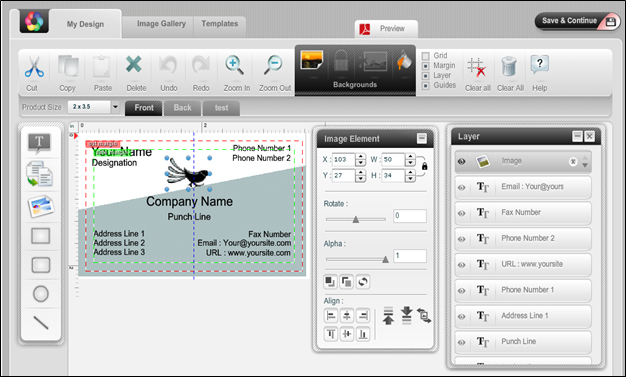Decrease the H height stepper value
Image resolution: width=626 pixels, height=377 pixels.
(x=410, y=179)
